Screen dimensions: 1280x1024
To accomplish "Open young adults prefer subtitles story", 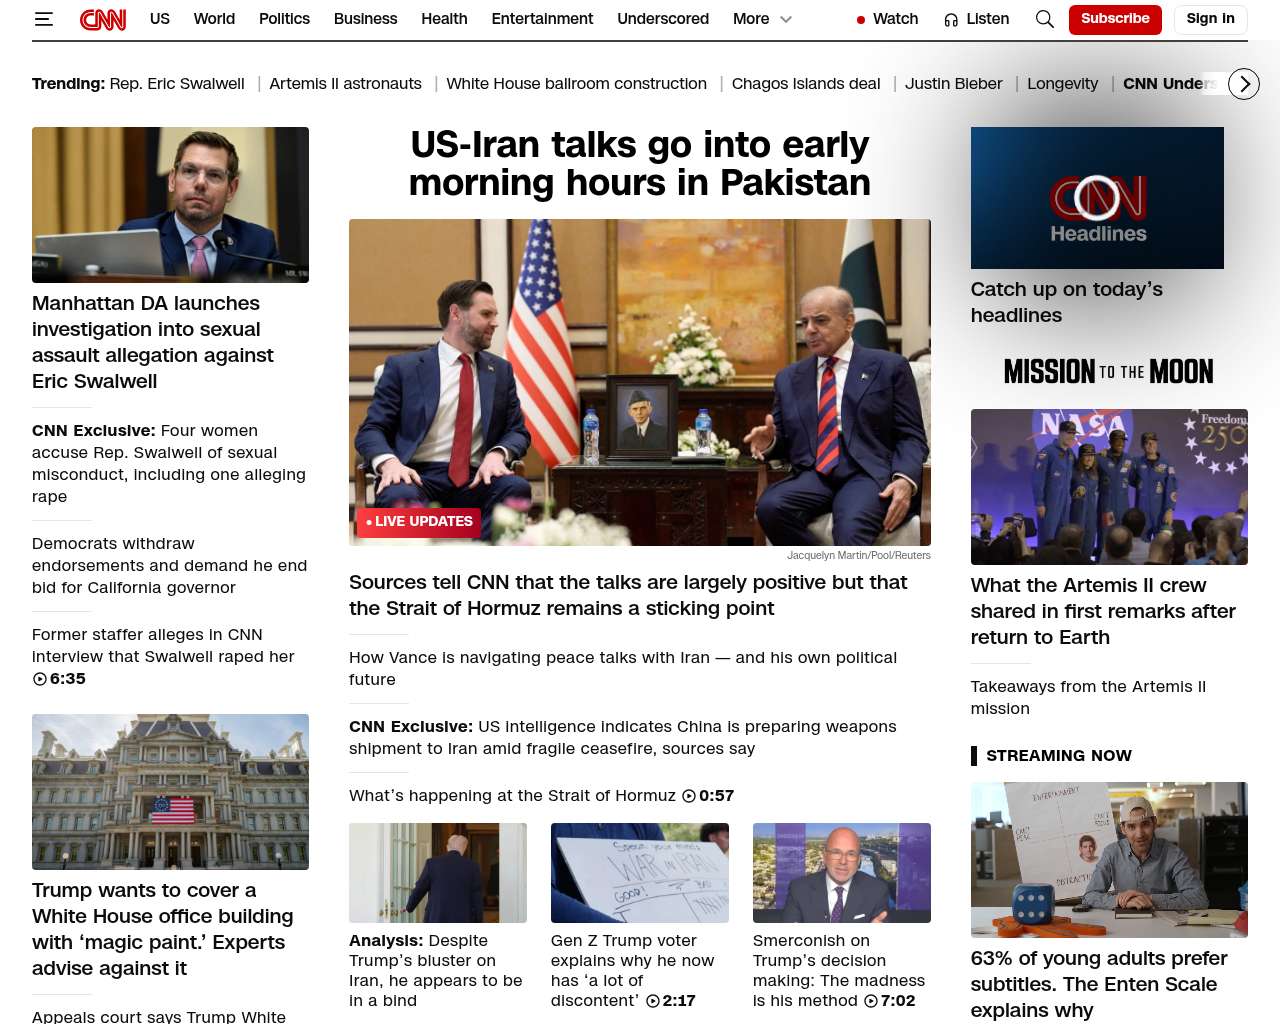I will pos(1099,984).
